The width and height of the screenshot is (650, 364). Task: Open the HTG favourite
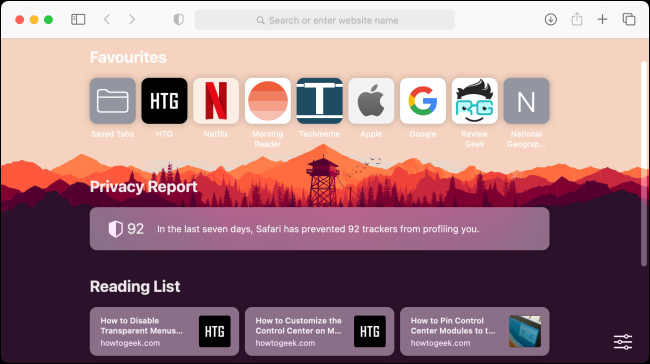click(164, 101)
